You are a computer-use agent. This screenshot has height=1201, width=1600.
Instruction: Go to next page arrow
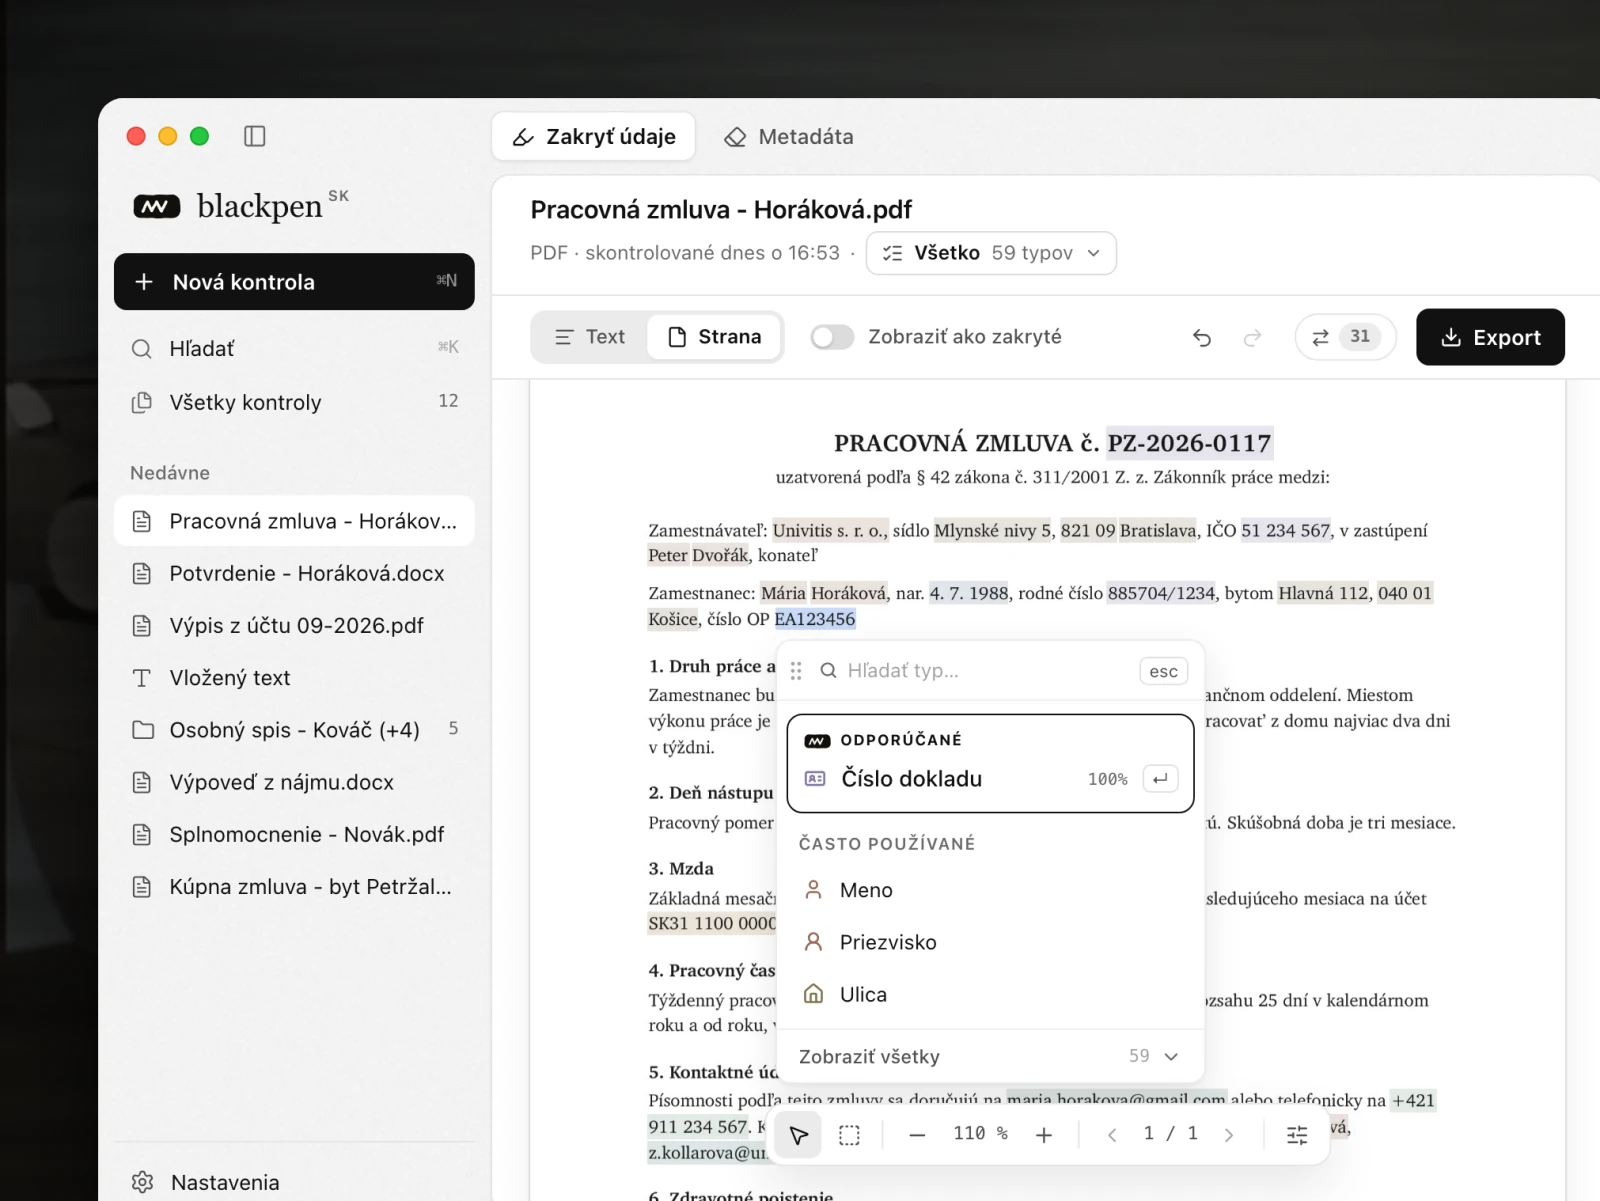coord(1229,1135)
